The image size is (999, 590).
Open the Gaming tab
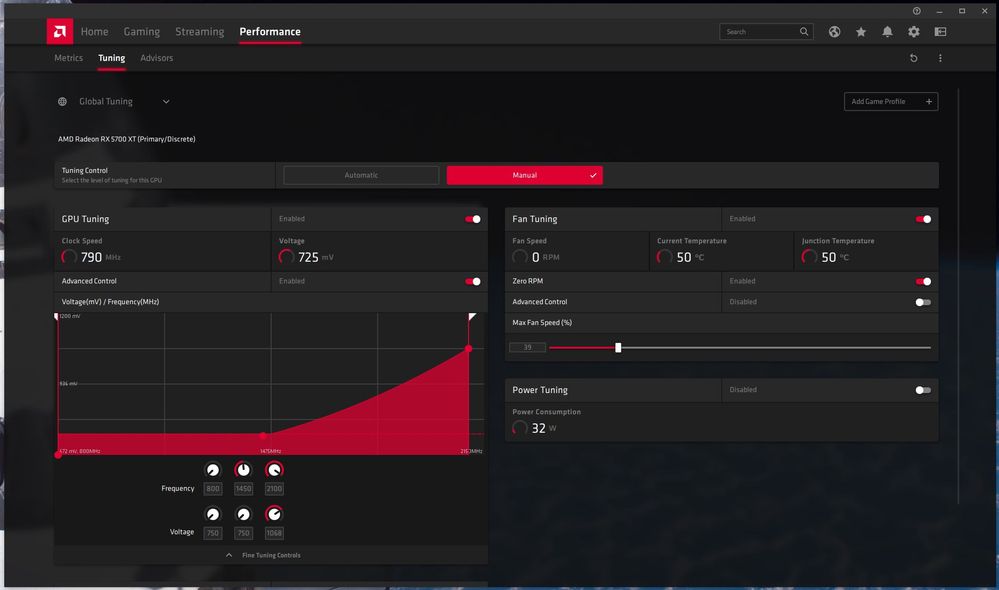pyautogui.click(x=141, y=31)
